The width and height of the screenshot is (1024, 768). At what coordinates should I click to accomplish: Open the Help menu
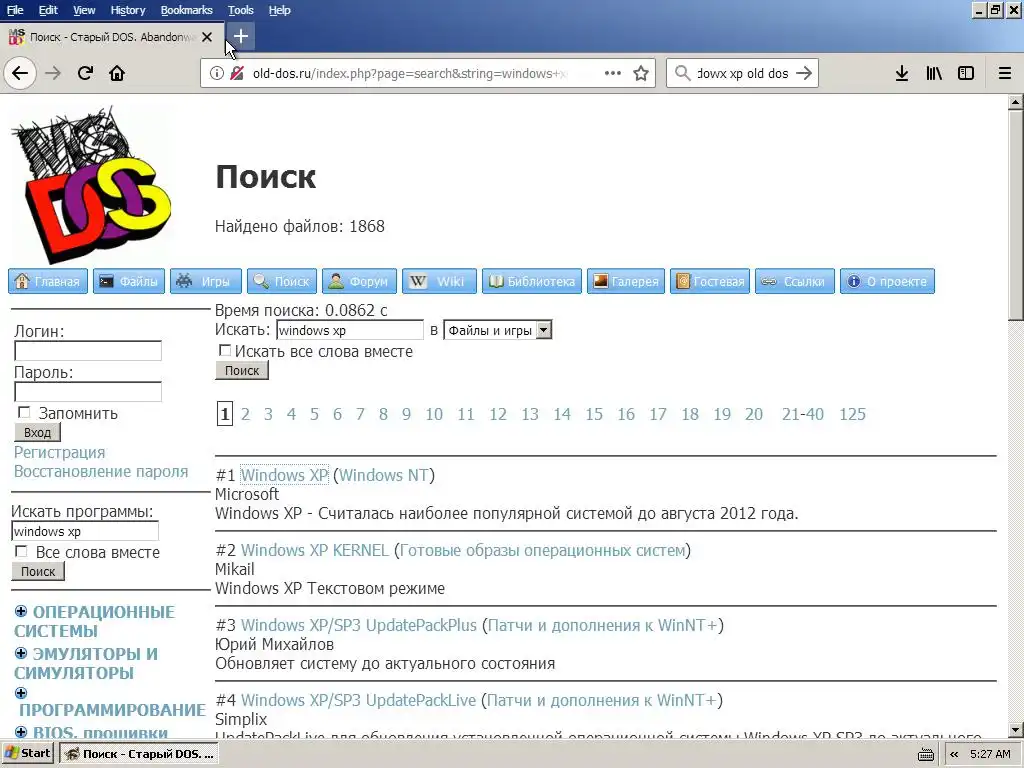pos(280,10)
